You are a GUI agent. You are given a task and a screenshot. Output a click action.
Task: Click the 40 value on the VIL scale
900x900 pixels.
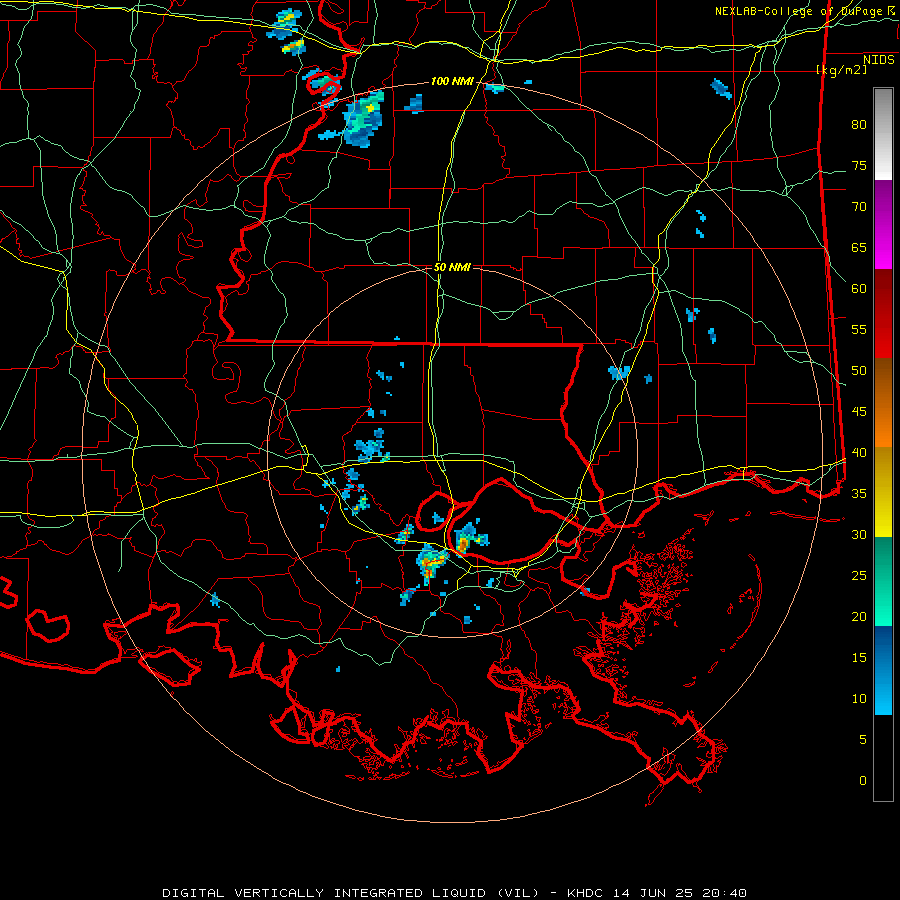click(x=859, y=452)
